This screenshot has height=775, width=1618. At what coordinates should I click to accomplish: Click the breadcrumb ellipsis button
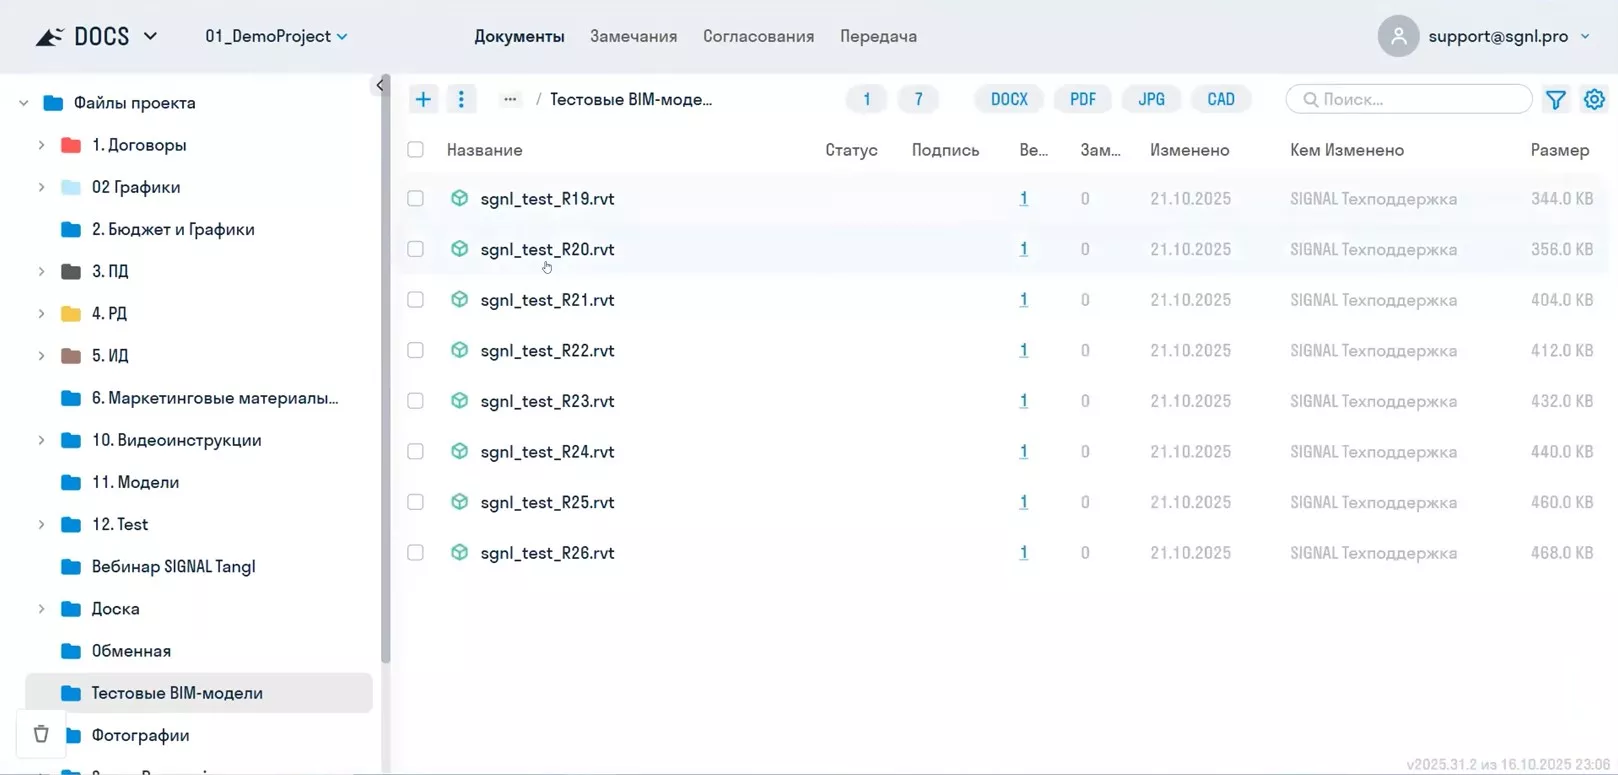pyautogui.click(x=510, y=99)
